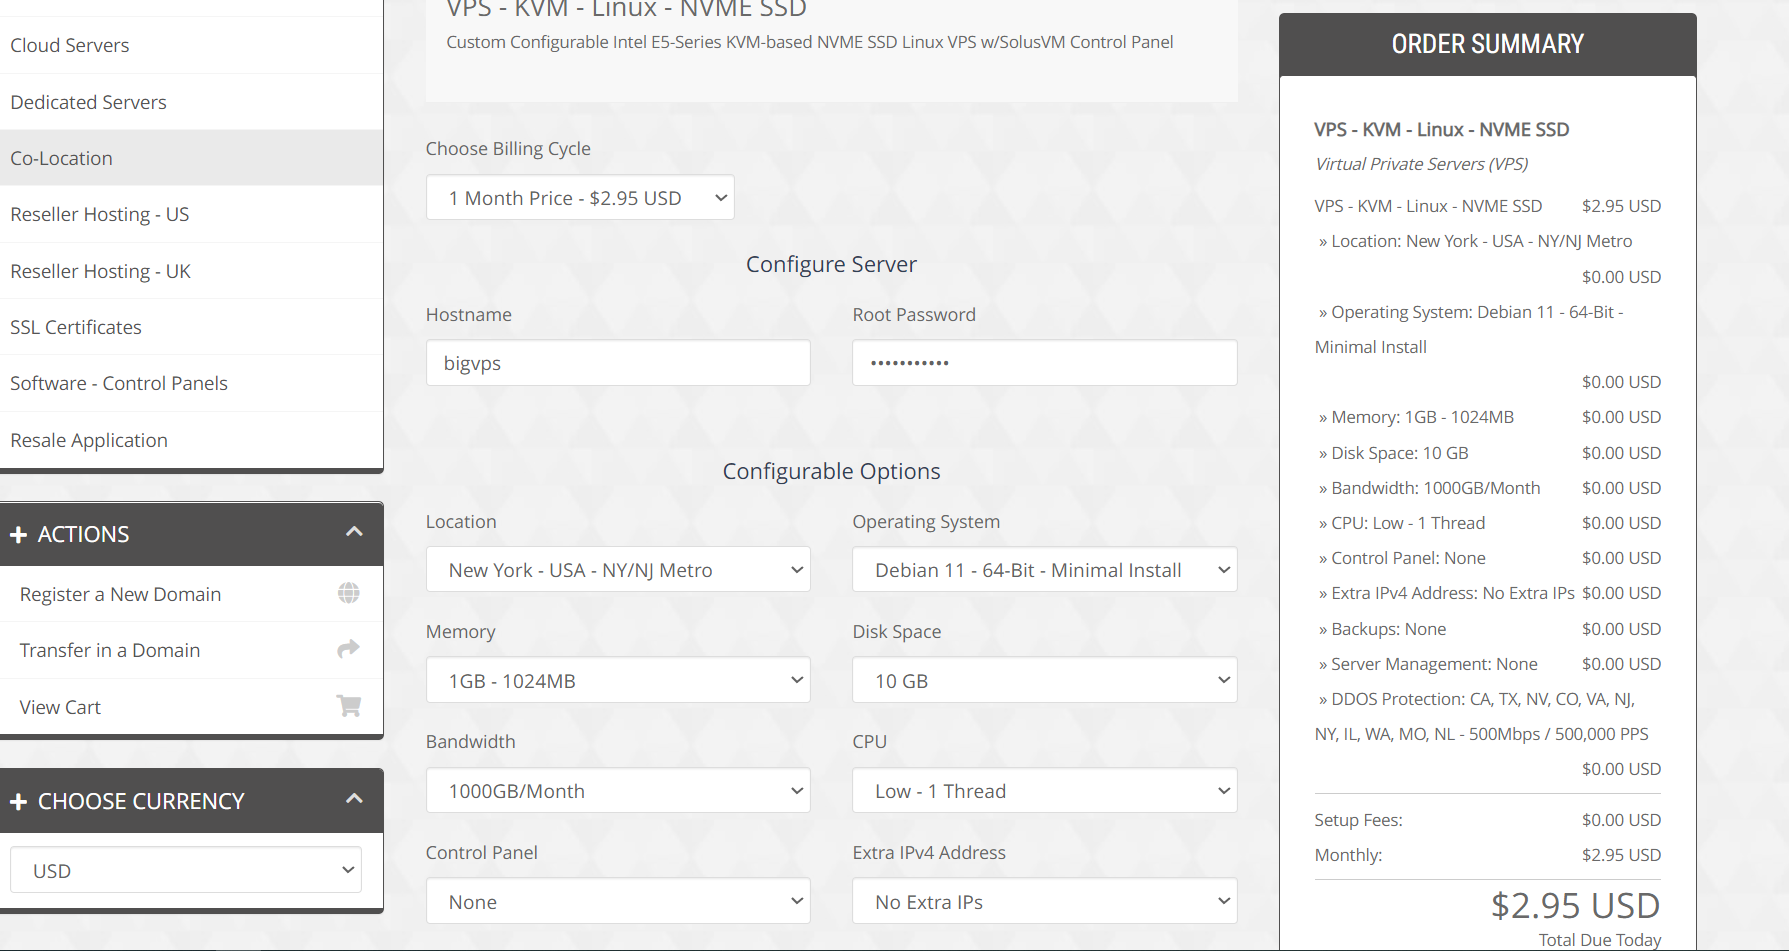Open the SSL Certificates category

(x=191, y=327)
